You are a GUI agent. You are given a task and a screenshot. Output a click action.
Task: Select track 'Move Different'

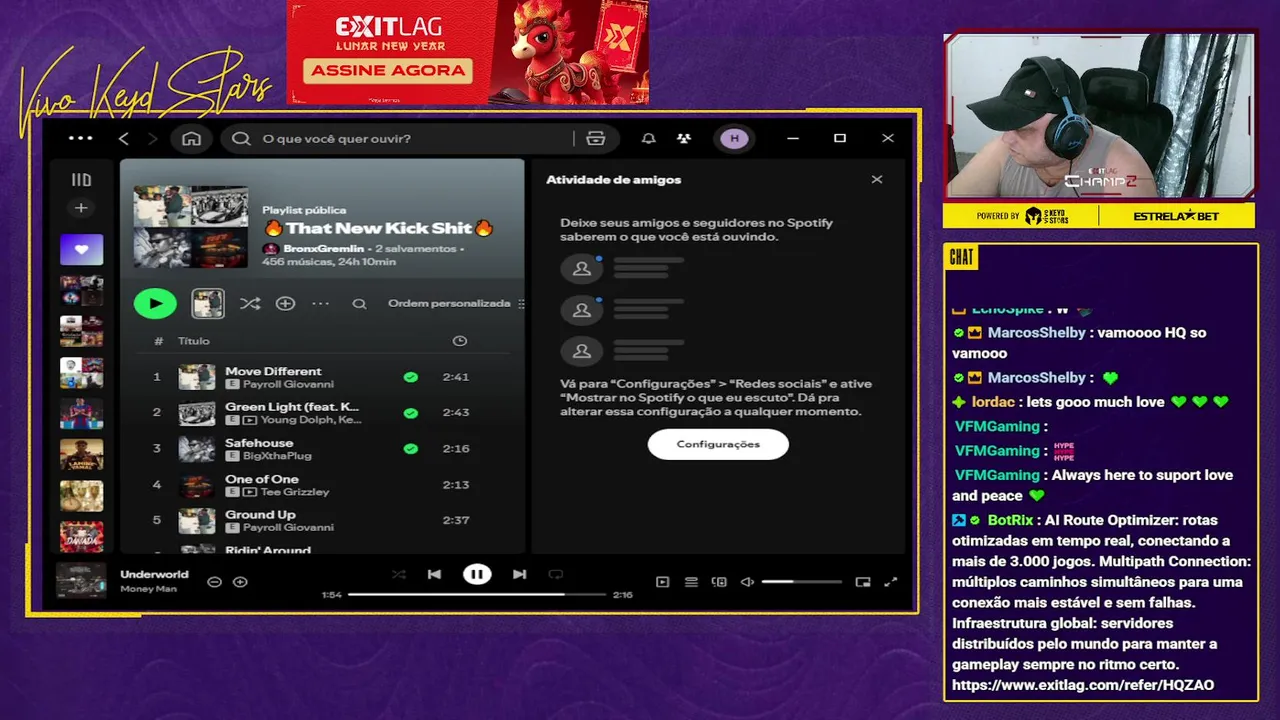point(273,371)
